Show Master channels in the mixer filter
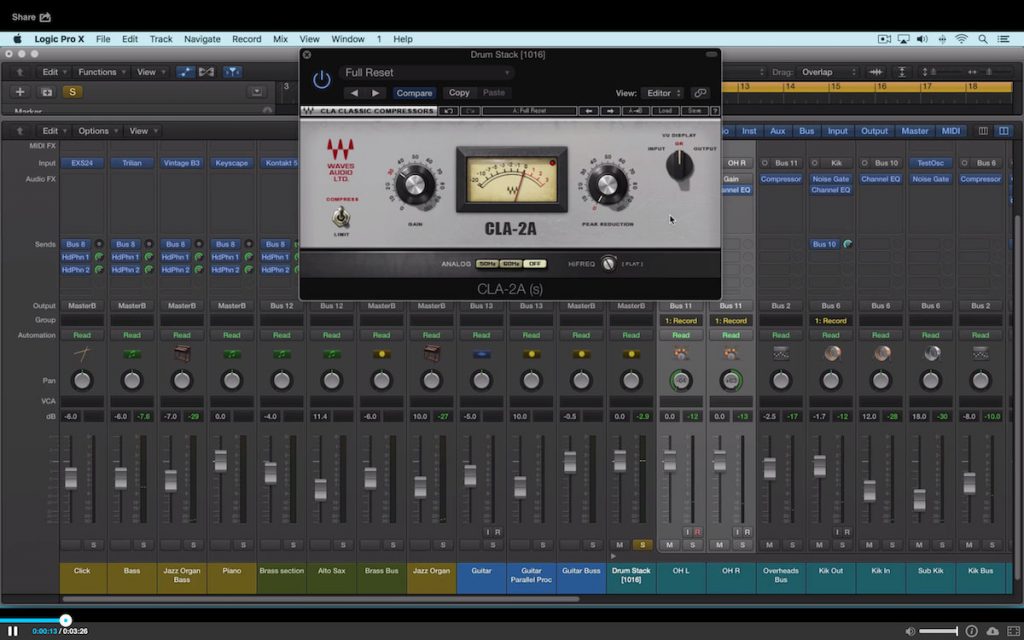Screen dimensions: 1024x640 pos(915,131)
